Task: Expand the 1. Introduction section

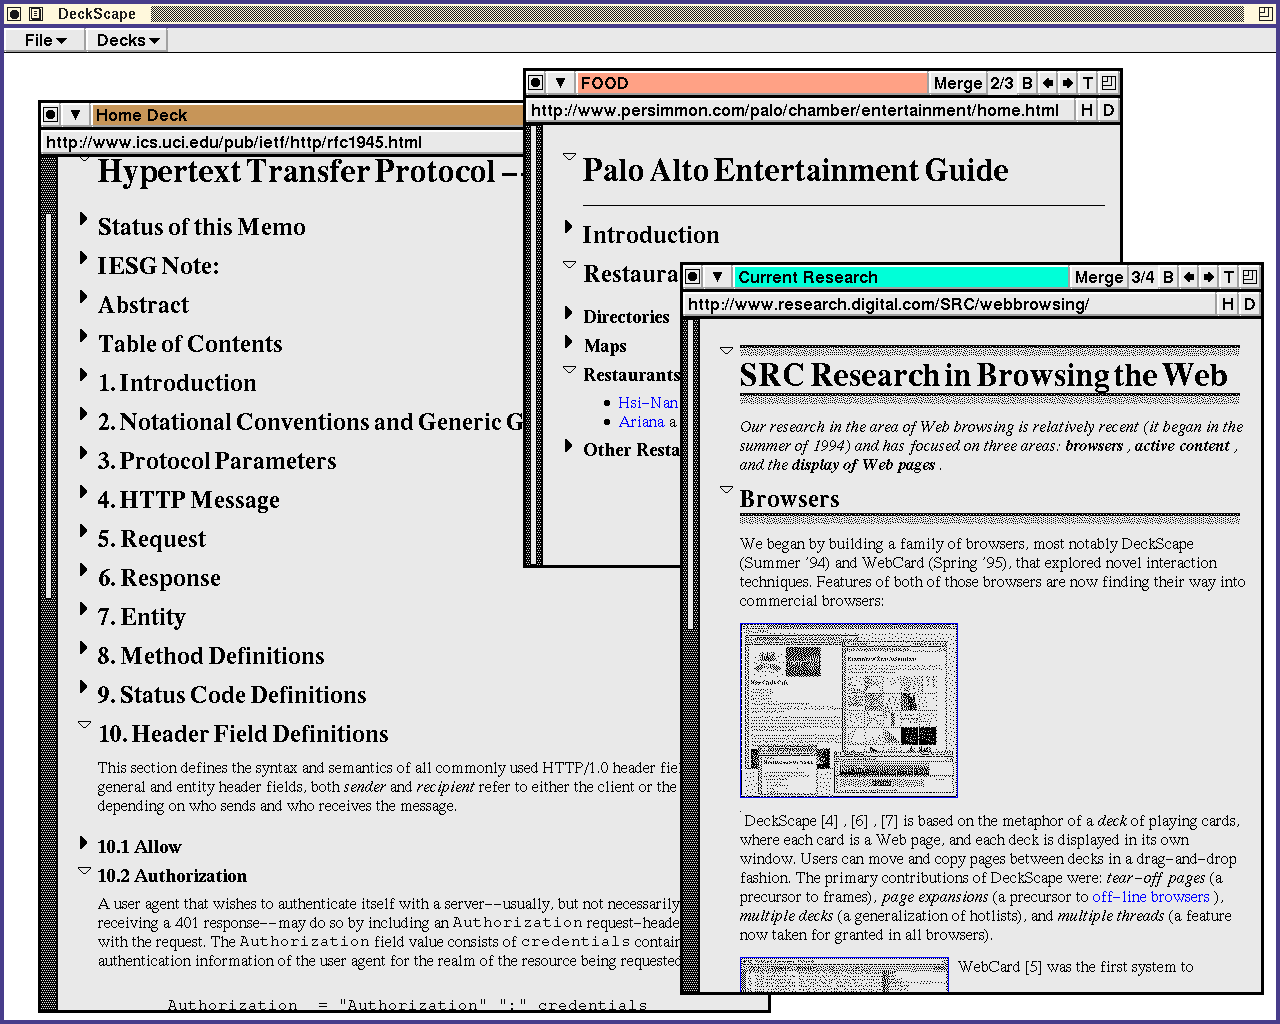Action: point(84,375)
